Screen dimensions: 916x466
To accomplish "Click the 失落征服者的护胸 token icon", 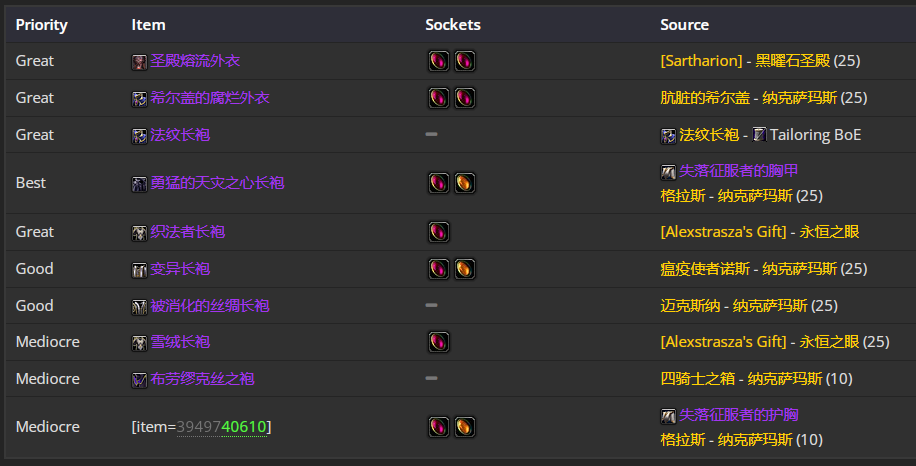I will [x=668, y=416].
